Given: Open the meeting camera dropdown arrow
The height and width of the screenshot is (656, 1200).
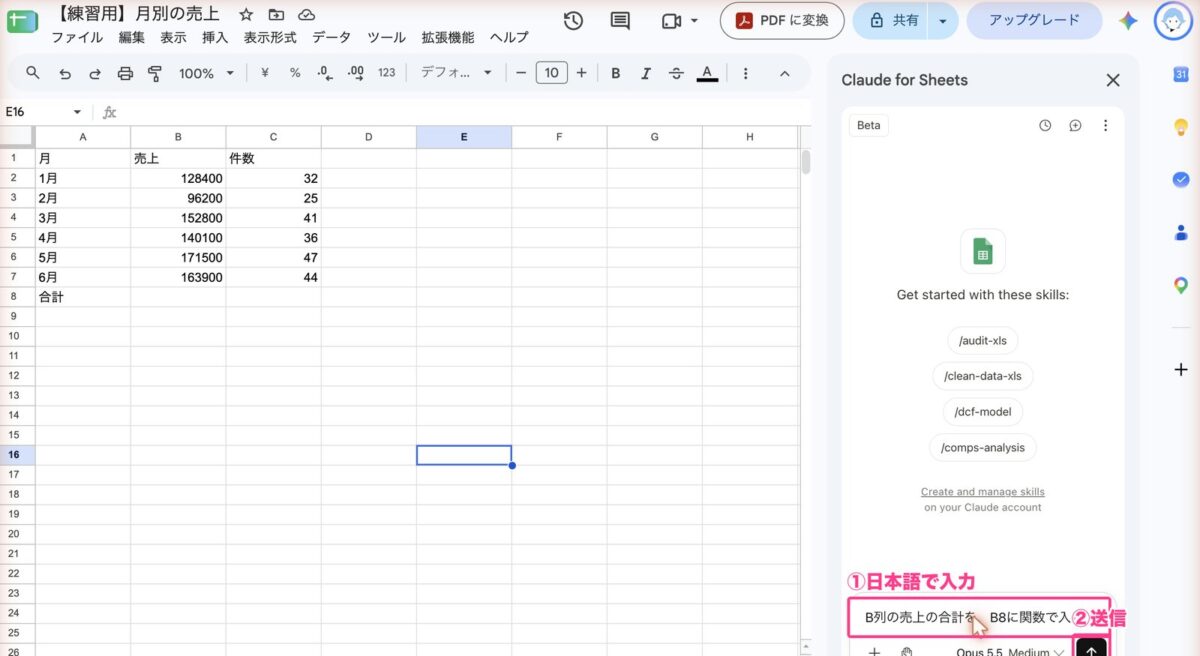Looking at the screenshot, I should pyautogui.click(x=694, y=21).
